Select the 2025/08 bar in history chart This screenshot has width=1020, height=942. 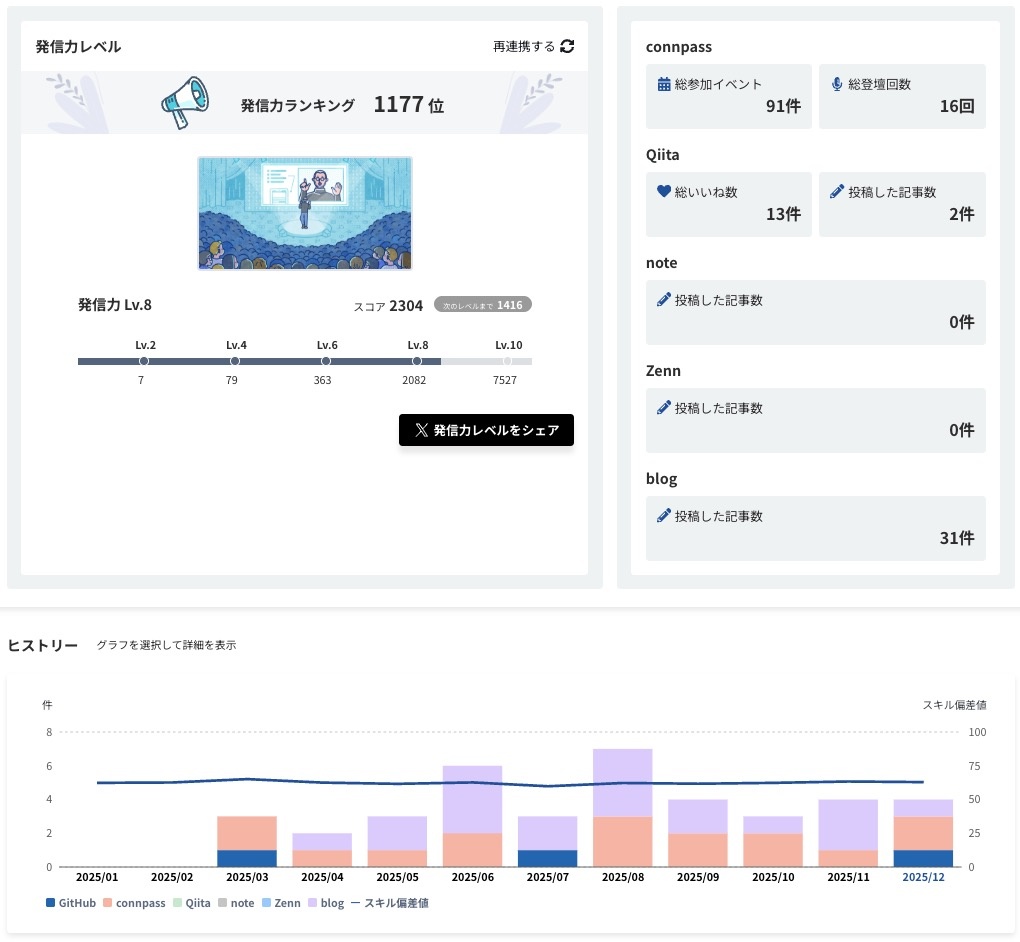[x=622, y=807]
